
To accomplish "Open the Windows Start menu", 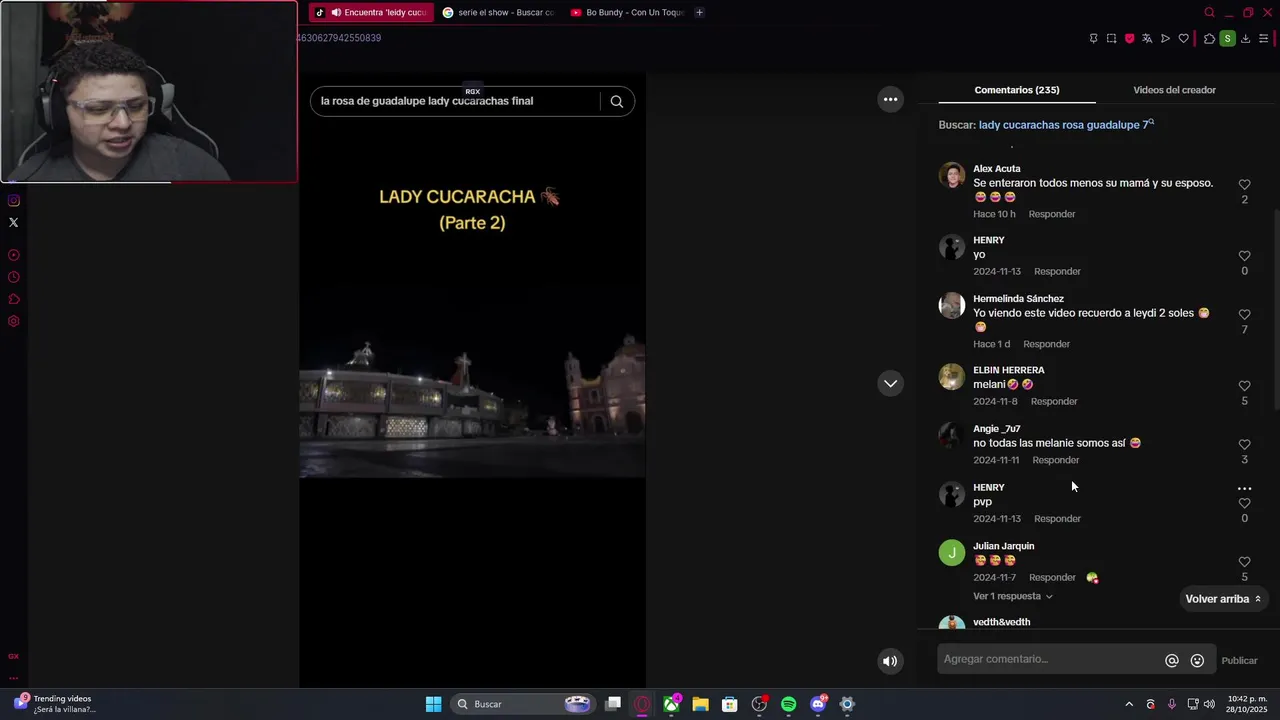I will point(433,704).
